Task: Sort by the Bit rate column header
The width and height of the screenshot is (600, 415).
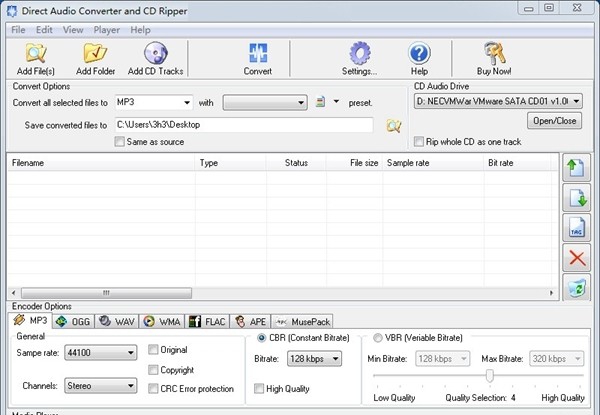Action: click(x=517, y=163)
